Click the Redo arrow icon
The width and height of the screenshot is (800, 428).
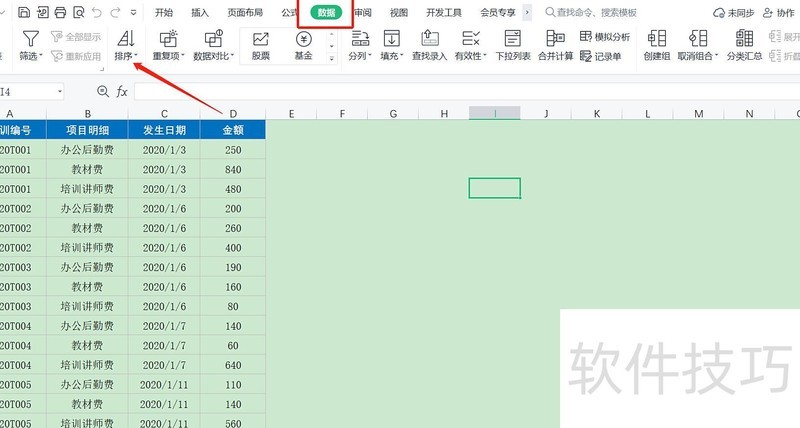115,12
